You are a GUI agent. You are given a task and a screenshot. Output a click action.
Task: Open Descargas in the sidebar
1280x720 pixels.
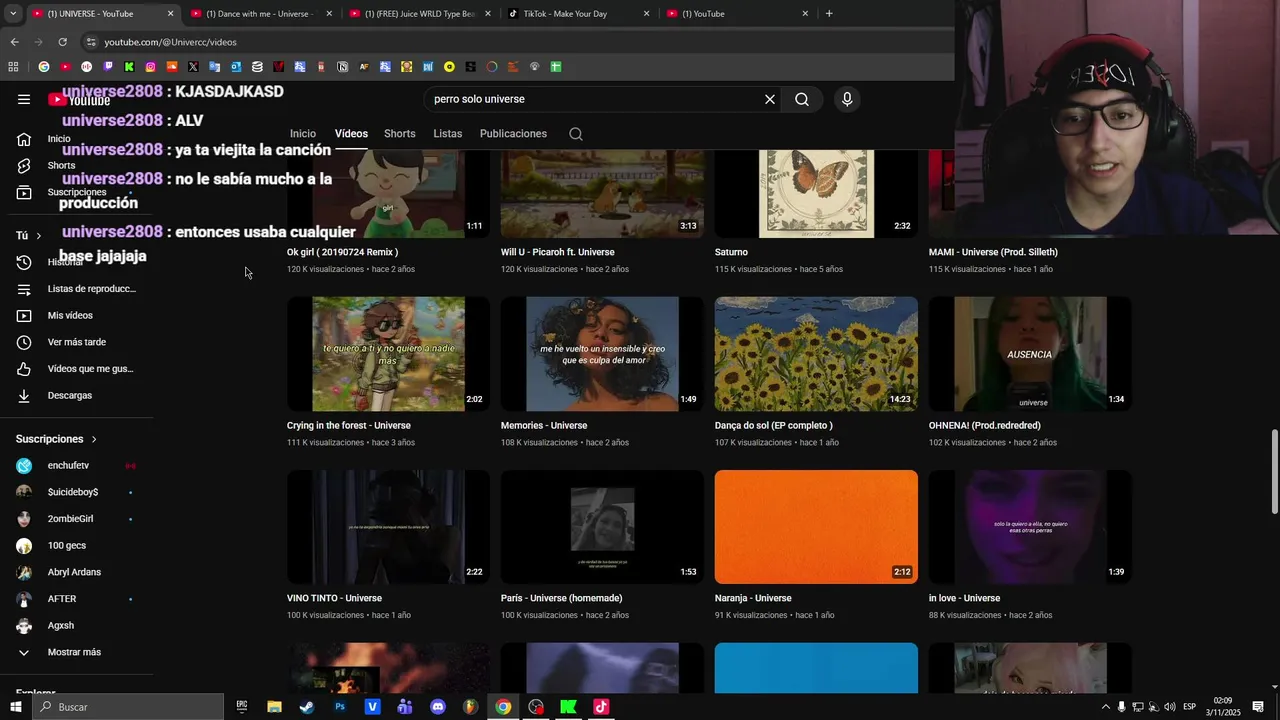tap(76, 396)
